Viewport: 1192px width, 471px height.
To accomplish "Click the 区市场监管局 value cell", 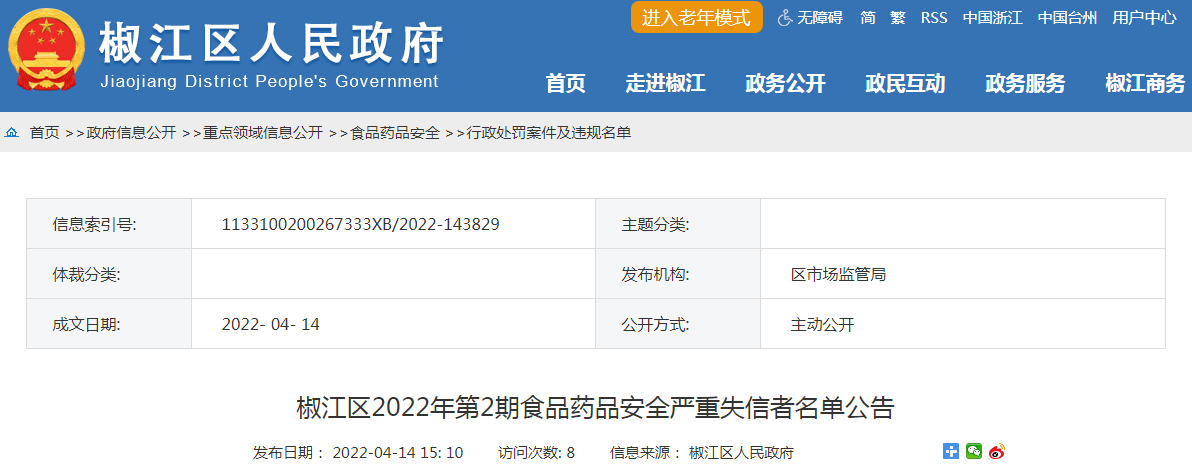I will pyautogui.click(x=962, y=273).
